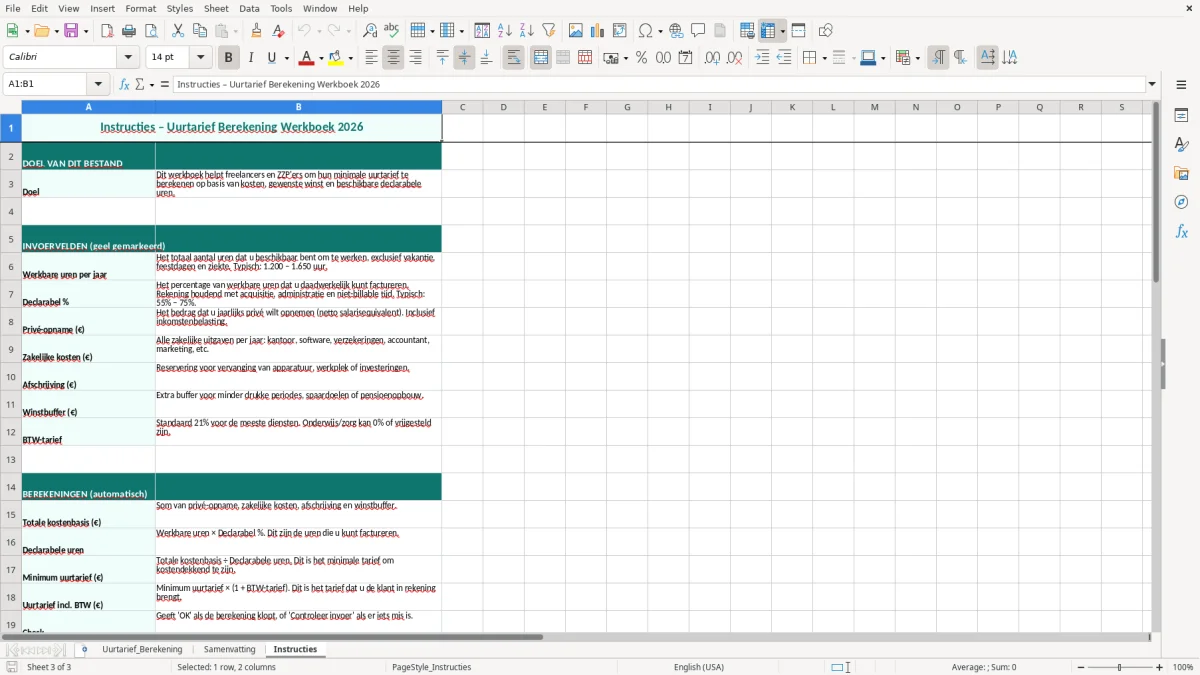The width and height of the screenshot is (1200, 675).
Task: Click the Clone Formatting paintbrush
Action: coord(257,31)
